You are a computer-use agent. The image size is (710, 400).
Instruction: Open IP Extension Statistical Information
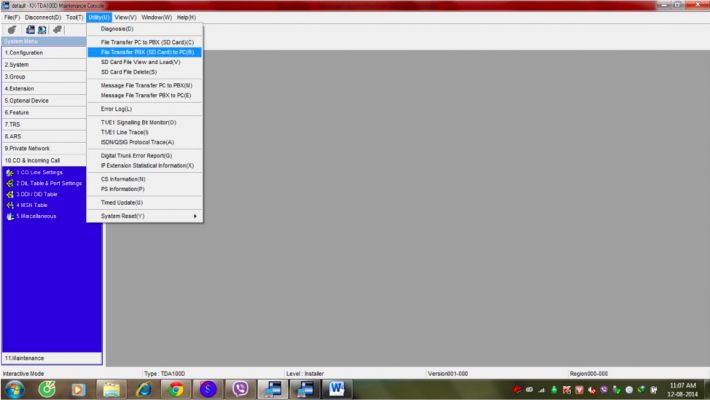[x=145, y=165]
